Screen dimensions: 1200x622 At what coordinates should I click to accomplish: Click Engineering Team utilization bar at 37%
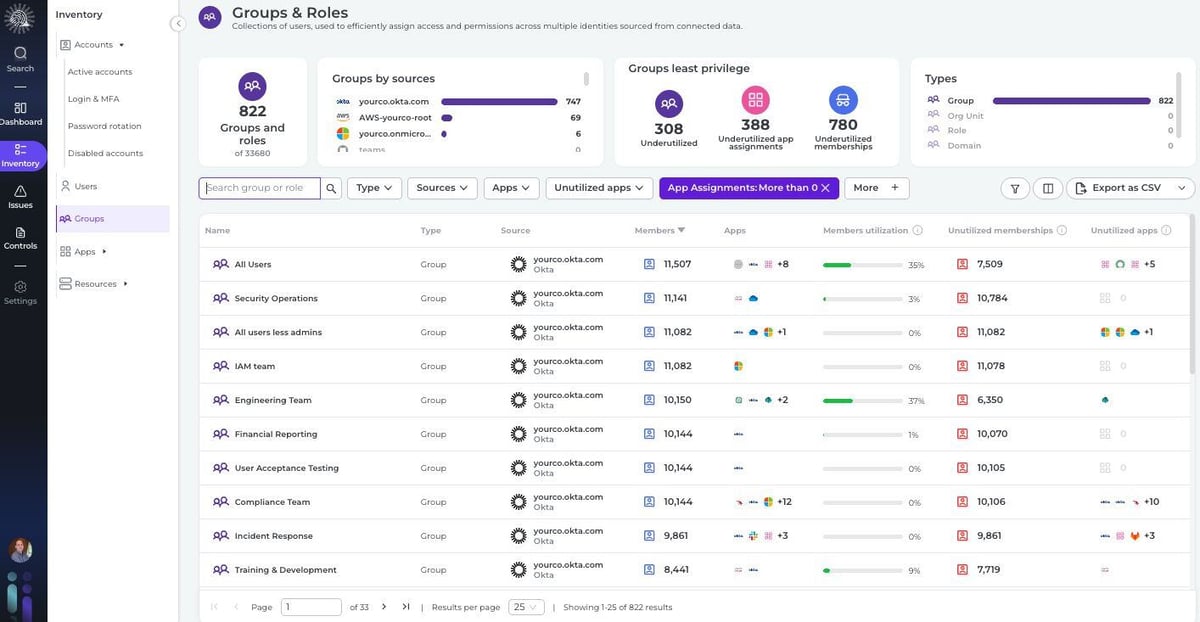tap(862, 401)
